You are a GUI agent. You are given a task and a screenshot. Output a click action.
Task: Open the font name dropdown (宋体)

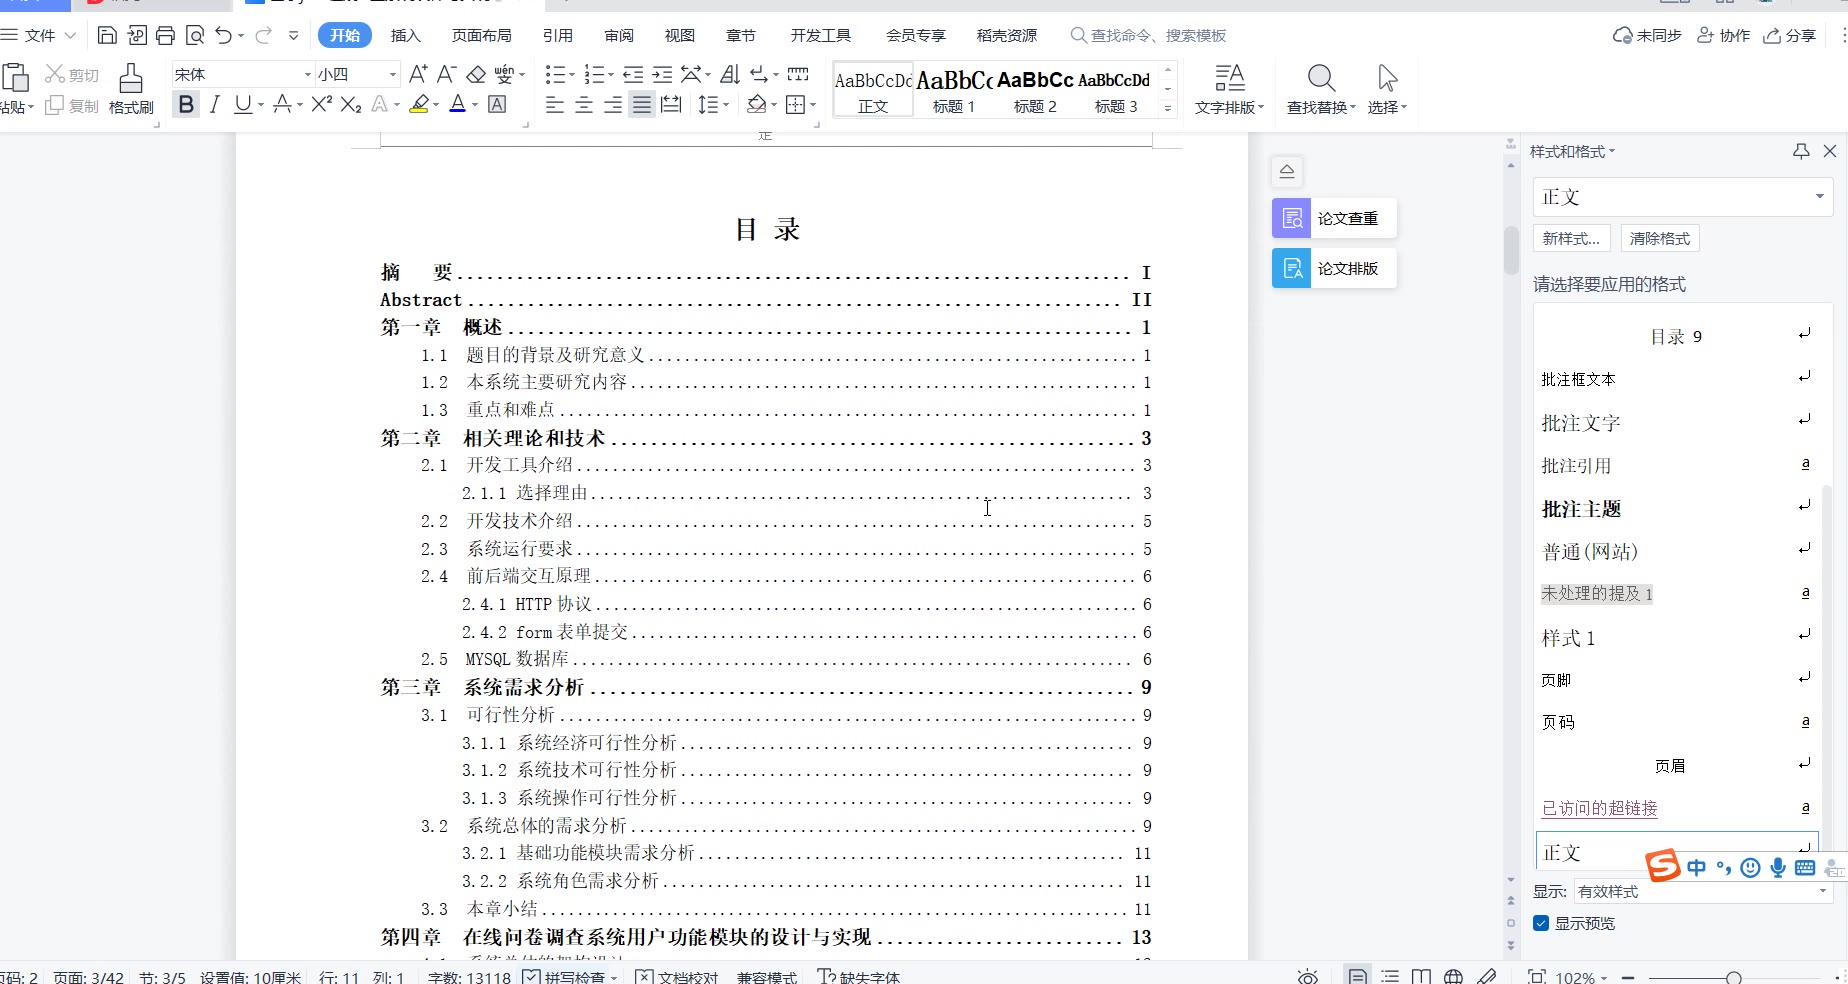pyautogui.click(x=308, y=74)
